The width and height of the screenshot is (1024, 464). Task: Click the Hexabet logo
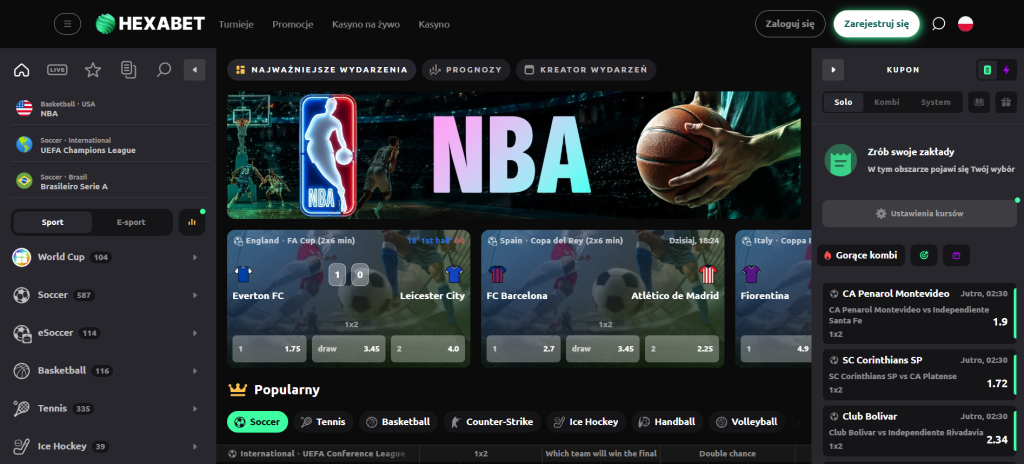click(150, 24)
